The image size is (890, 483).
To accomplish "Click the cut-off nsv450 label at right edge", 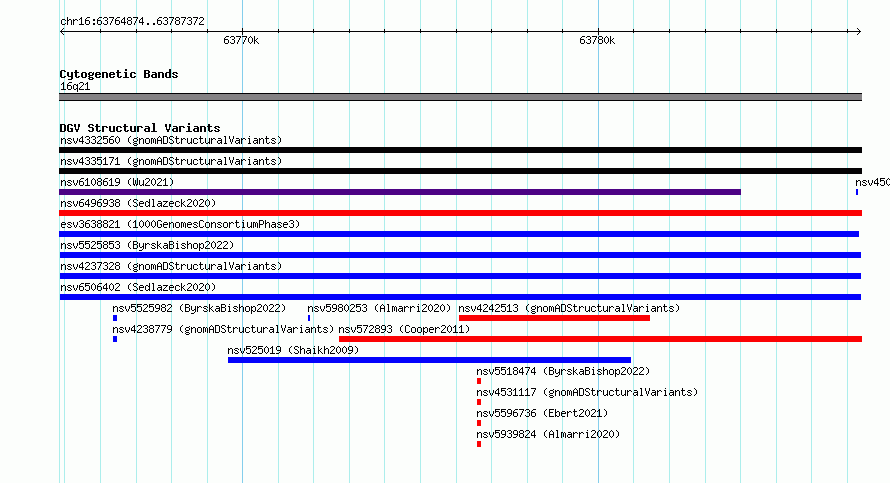I will tap(872, 182).
